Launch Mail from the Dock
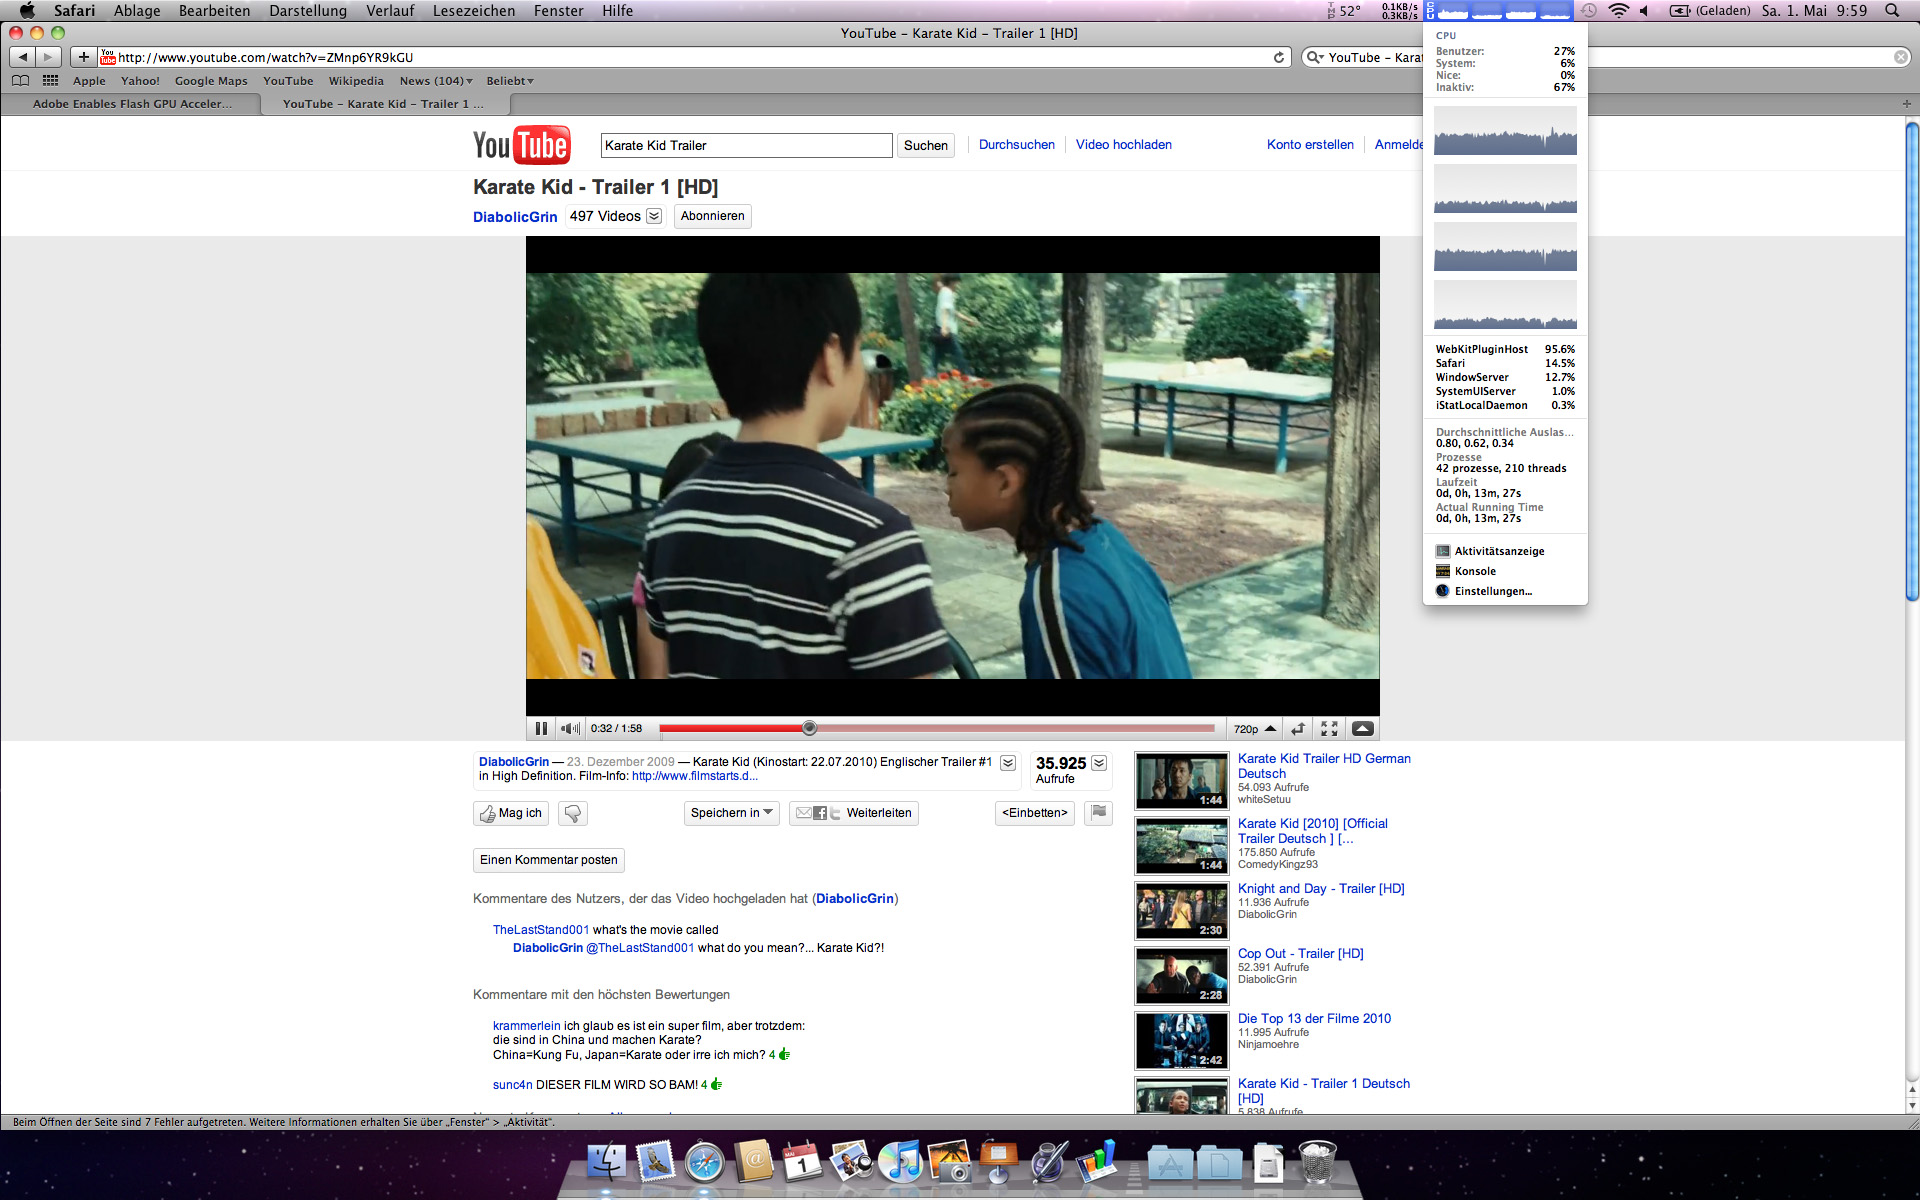This screenshot has width=1920, height=1200. click(x=656, y=1163)
